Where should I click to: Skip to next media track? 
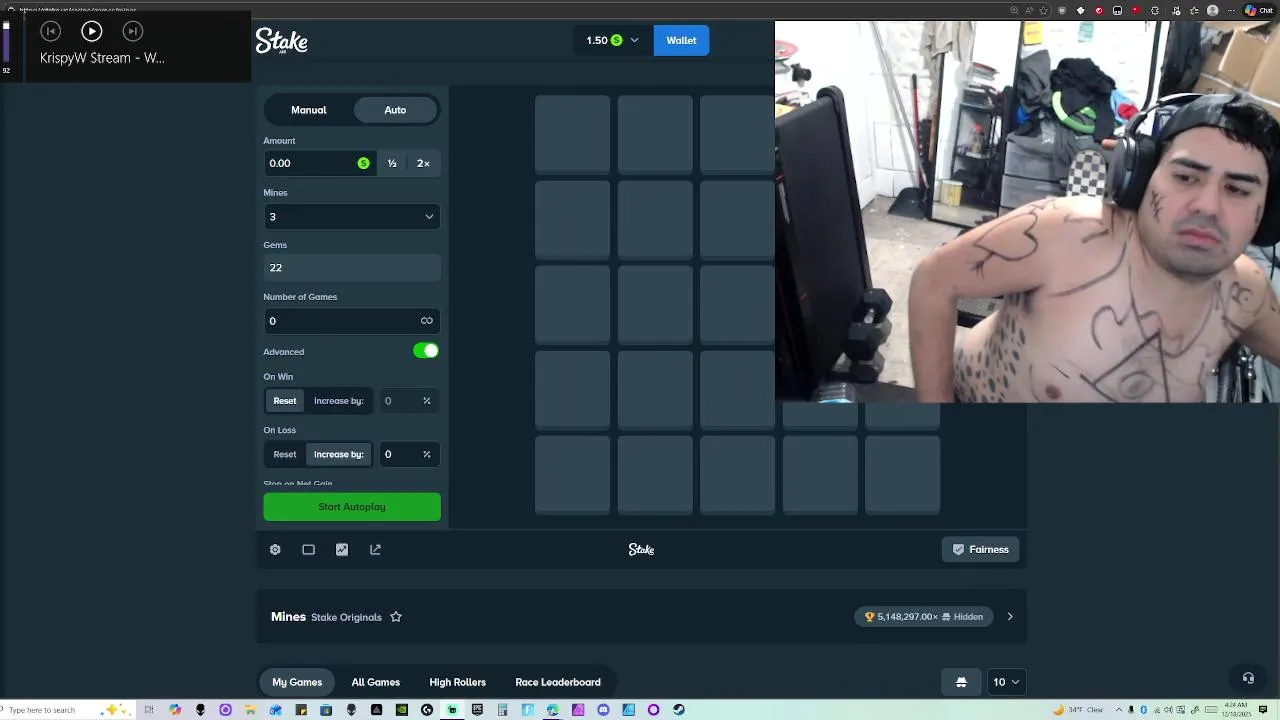132,32
